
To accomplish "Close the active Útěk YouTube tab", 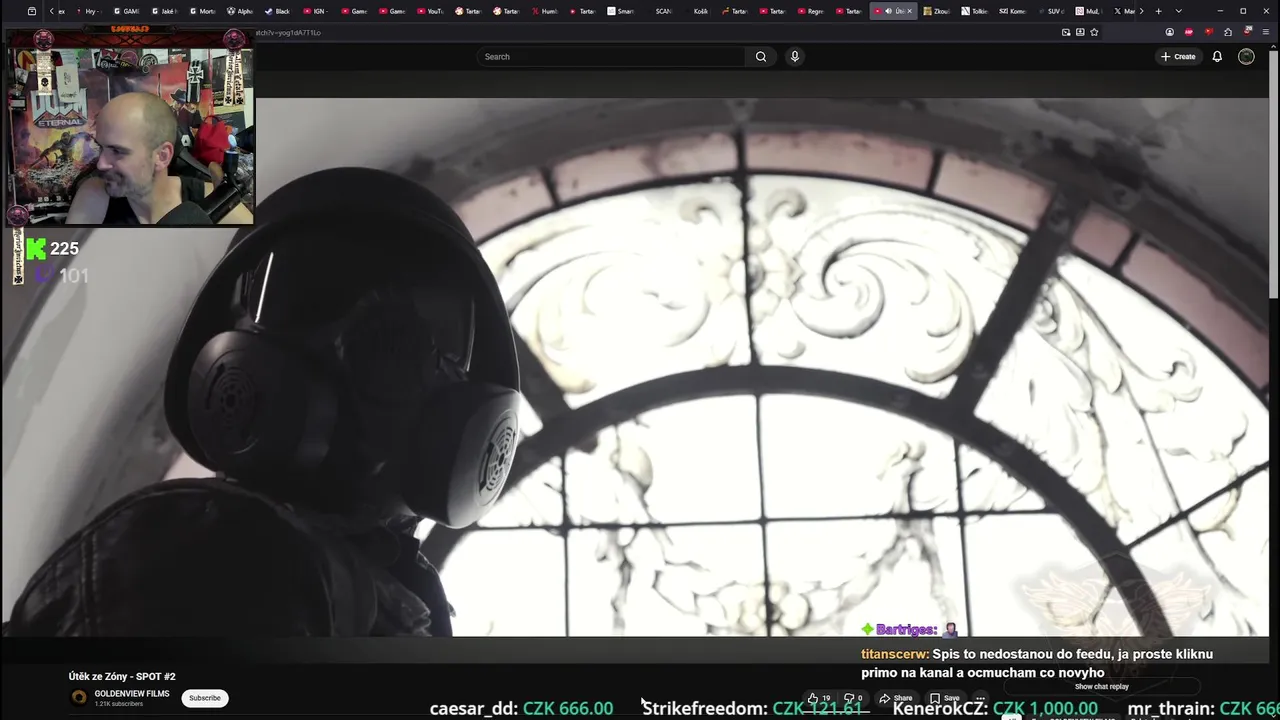I will coord(909,11).
